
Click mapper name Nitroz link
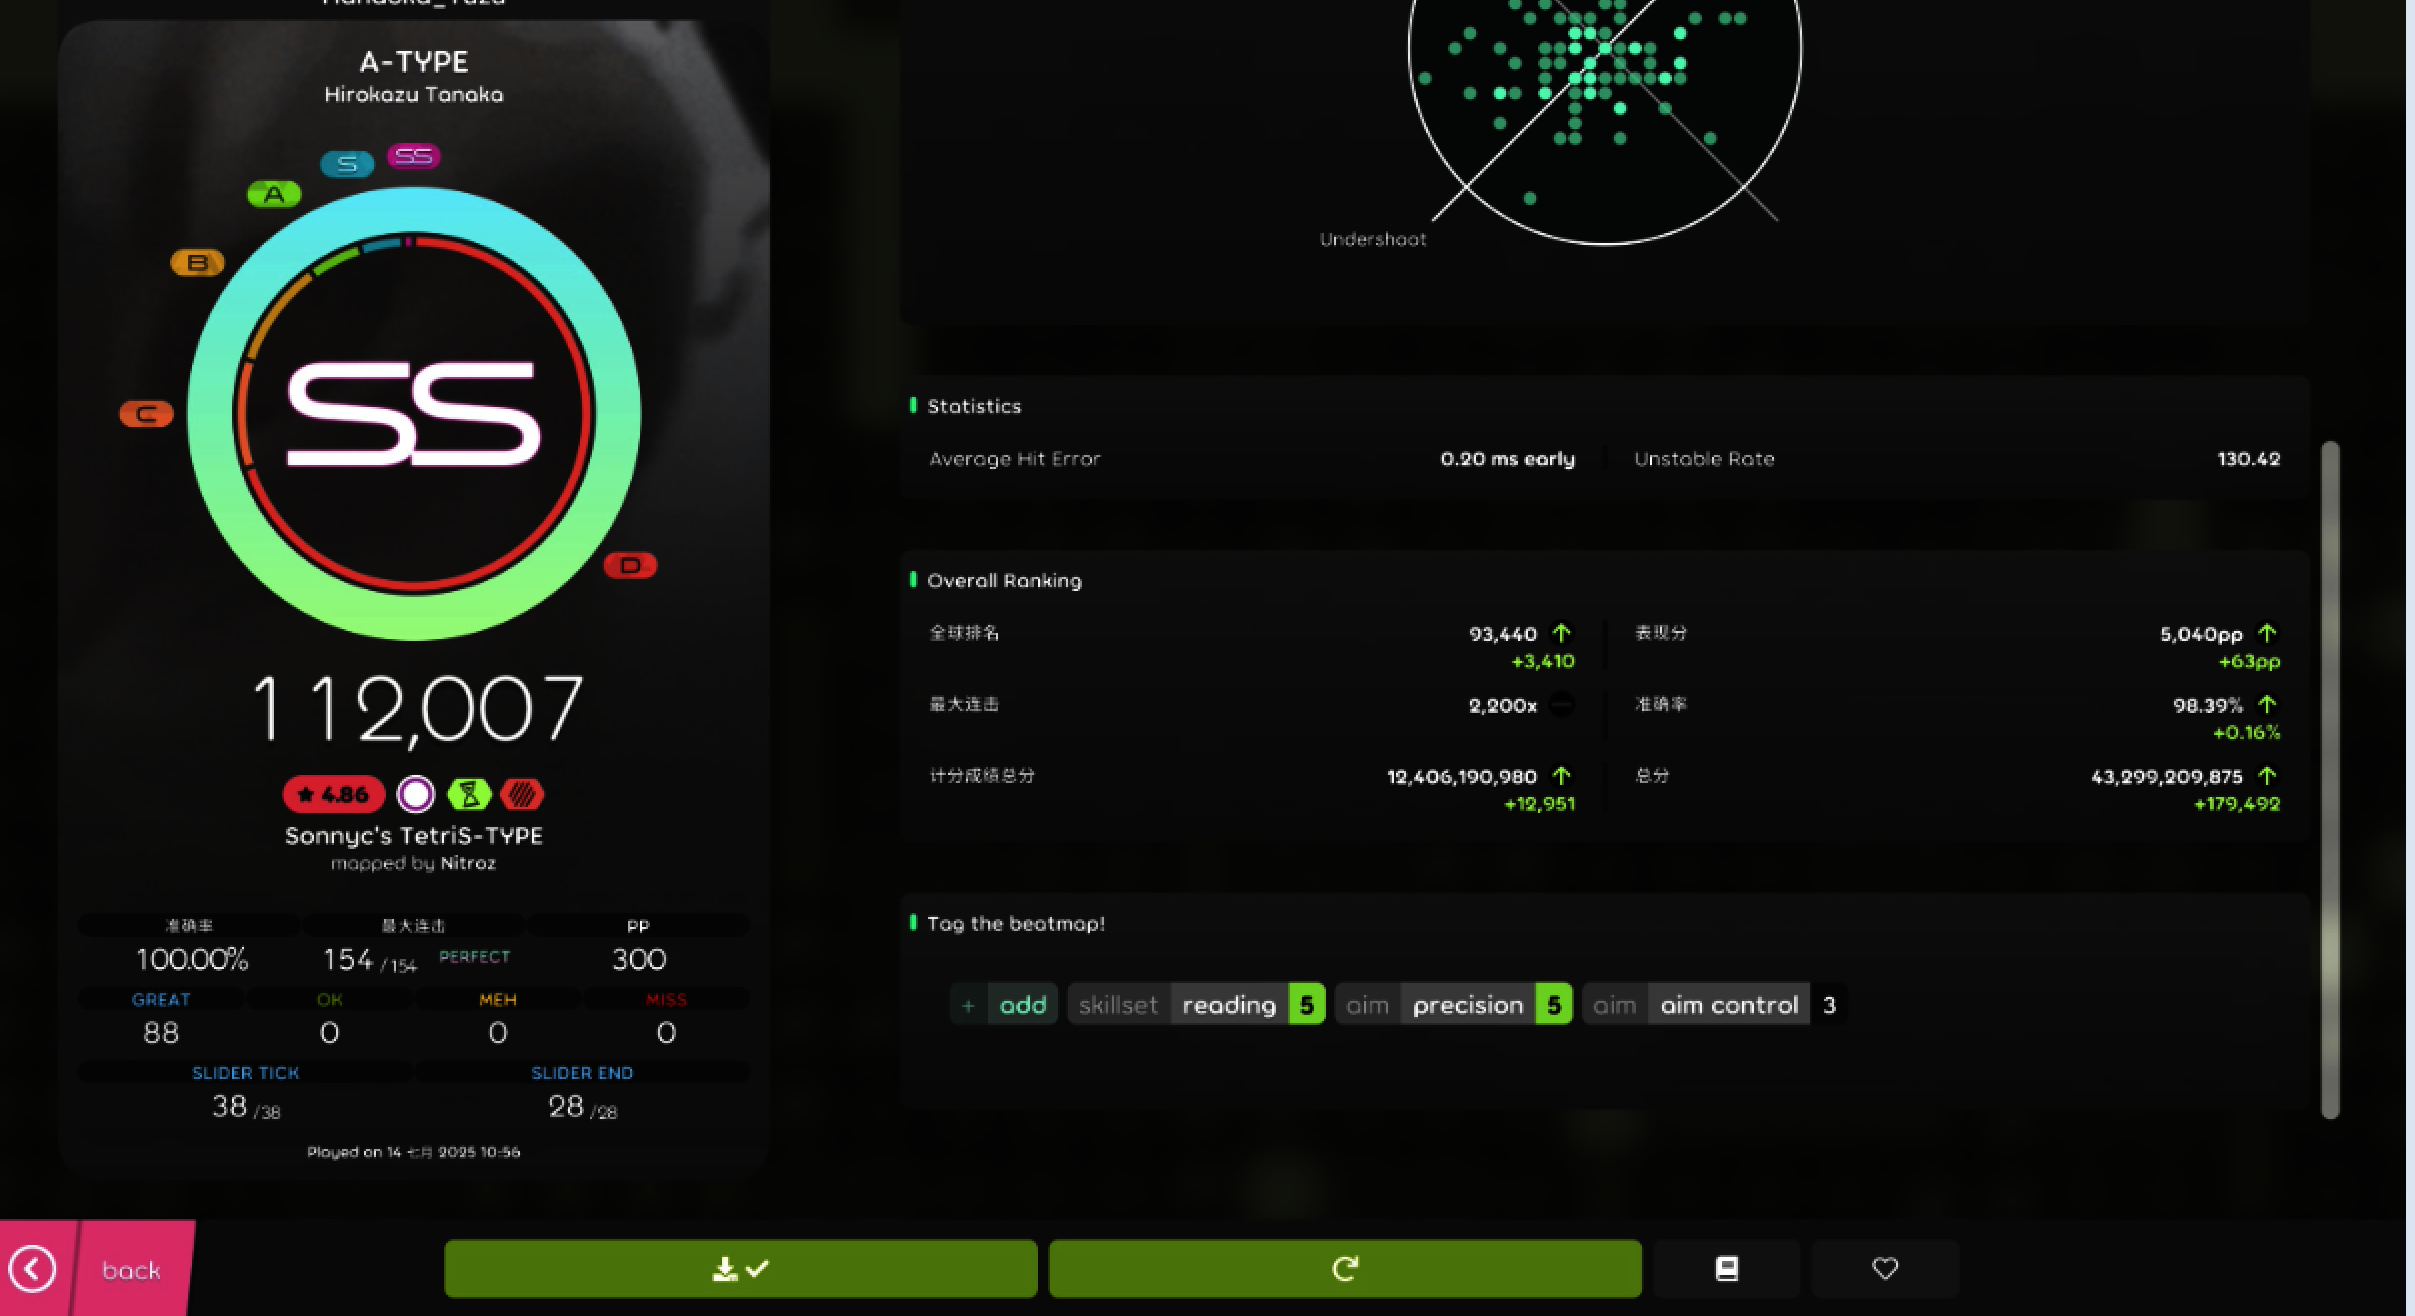tap(468, 863)
